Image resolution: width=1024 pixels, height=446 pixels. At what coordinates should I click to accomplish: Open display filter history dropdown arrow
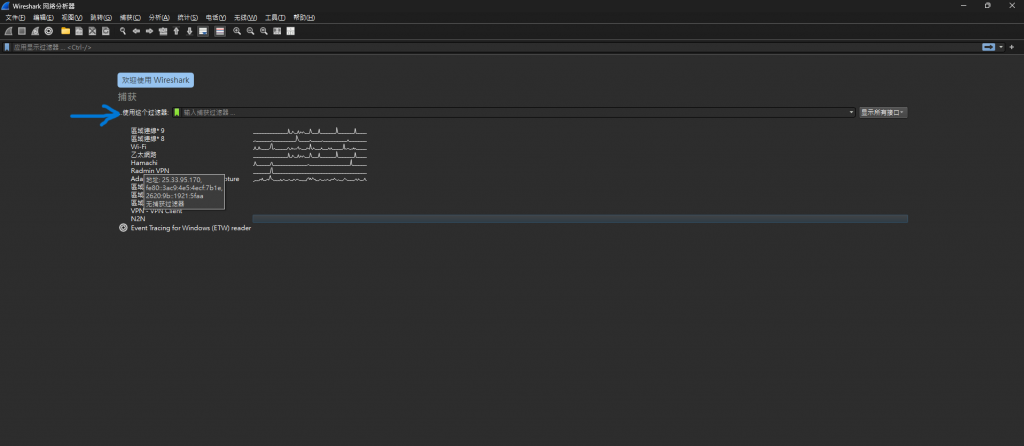[x=1001, y=47]
